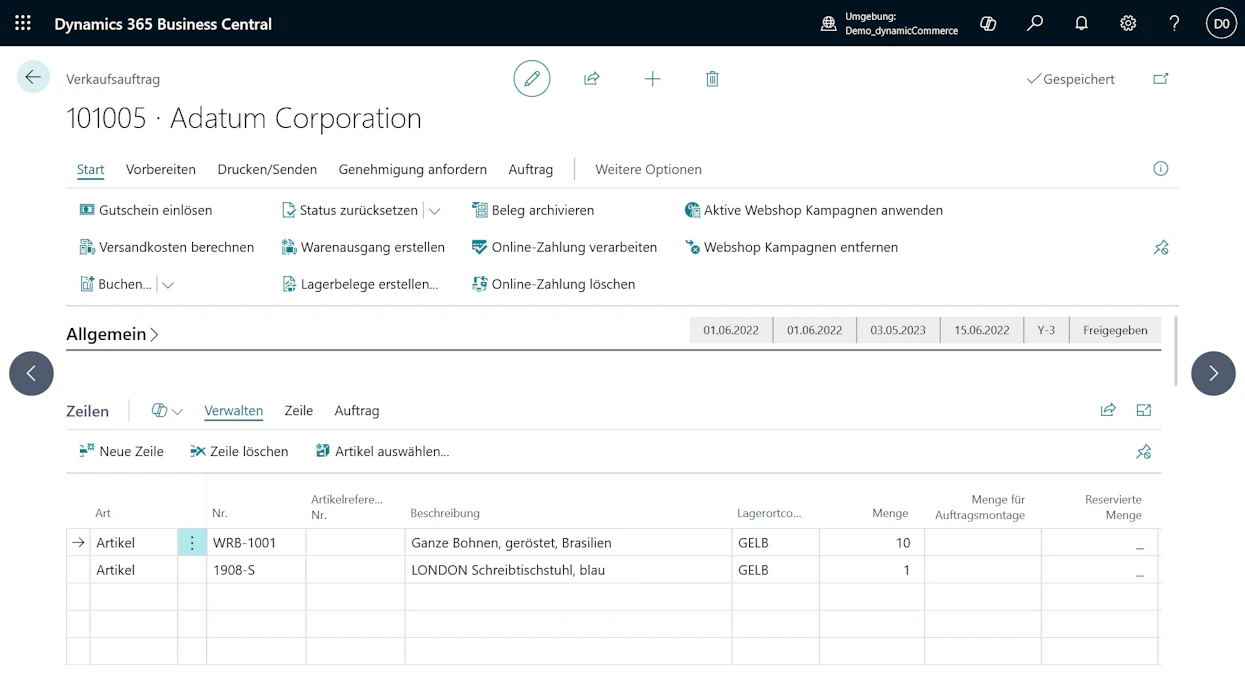Click reserved quantity of WRB-1001 row
Viewport: 1245px width, 700px height.
[1100, 543]
